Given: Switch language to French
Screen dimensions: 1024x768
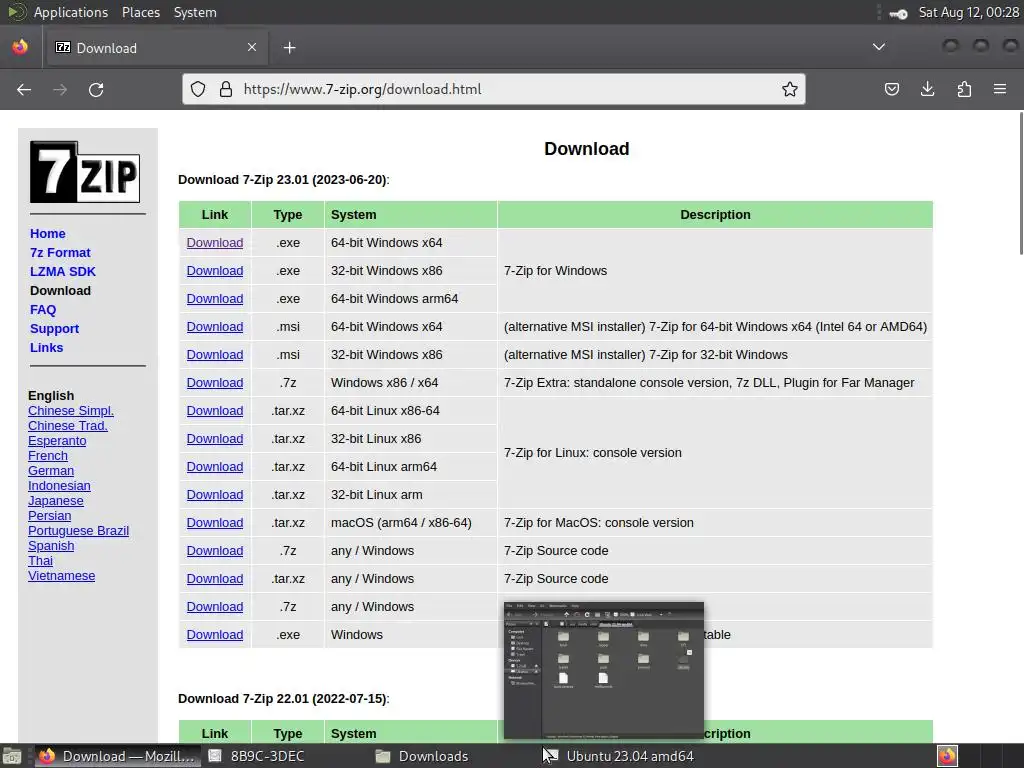Looking at the screenshot, I should pyautogui.click(x=48, y=456).
